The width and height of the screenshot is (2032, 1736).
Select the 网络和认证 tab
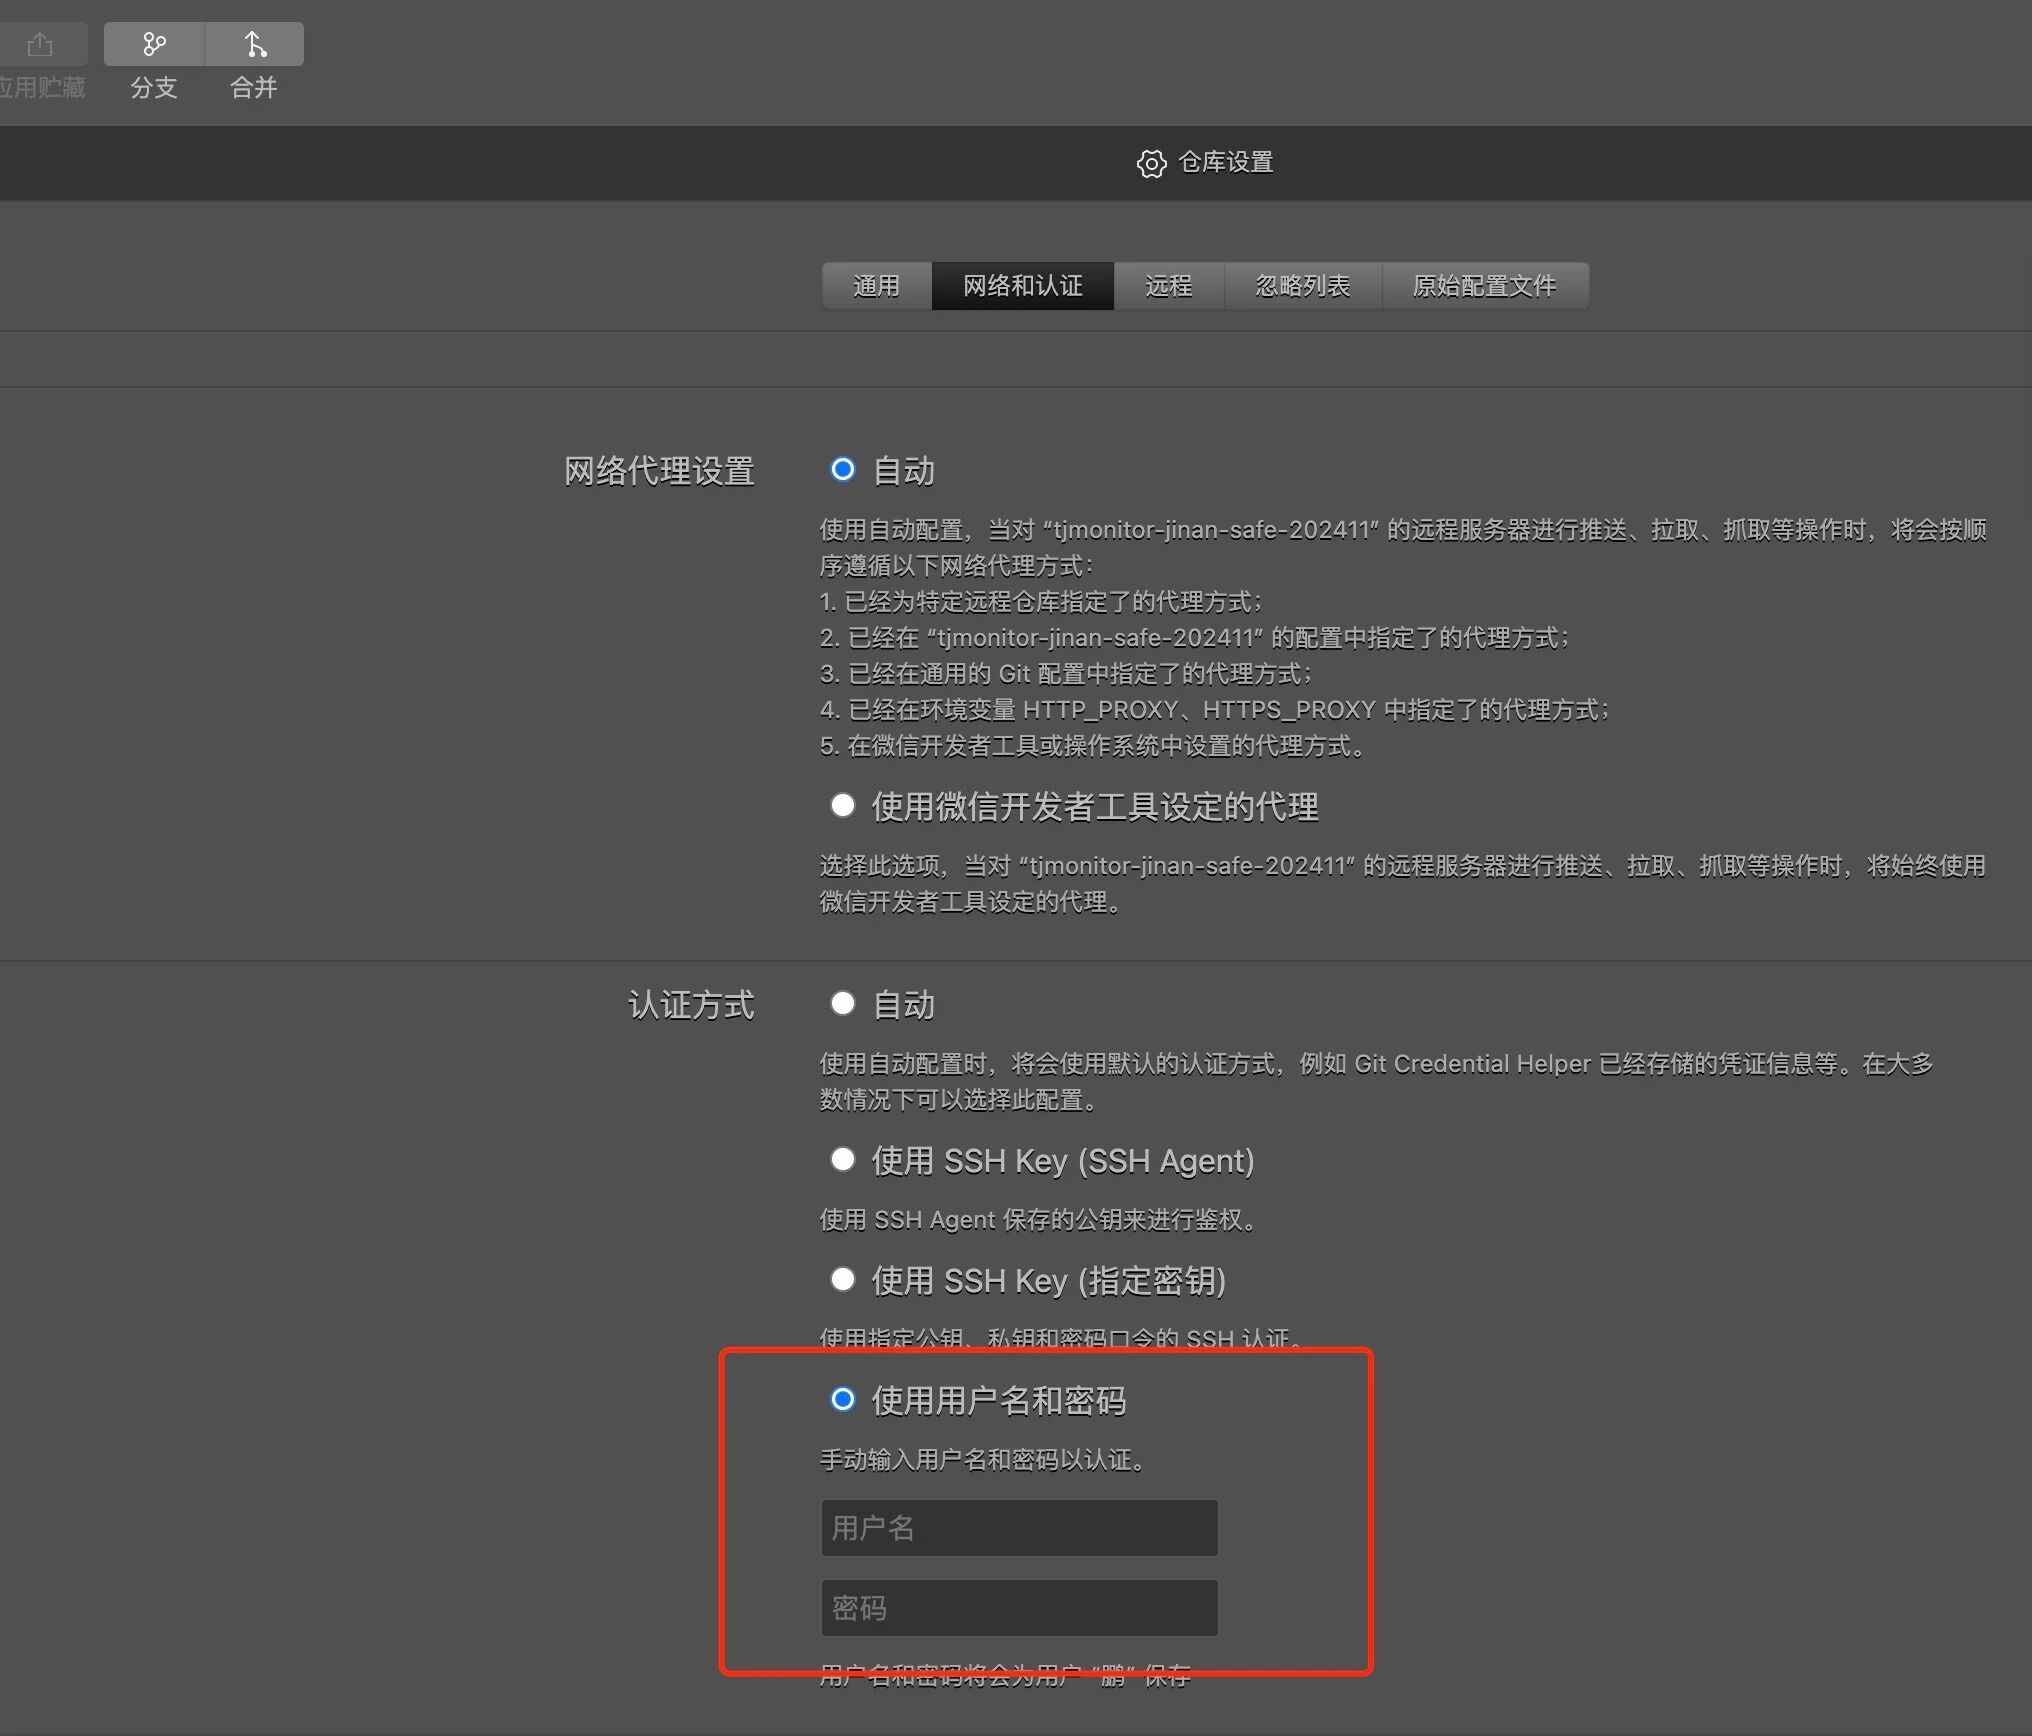click(x=1022, y=286)
